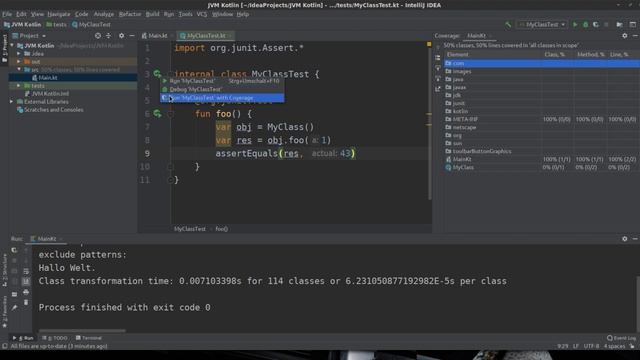Screen dimensions: 640x360
Task: Click the Build project hammer icon
Action: click(x=508, y=24)
